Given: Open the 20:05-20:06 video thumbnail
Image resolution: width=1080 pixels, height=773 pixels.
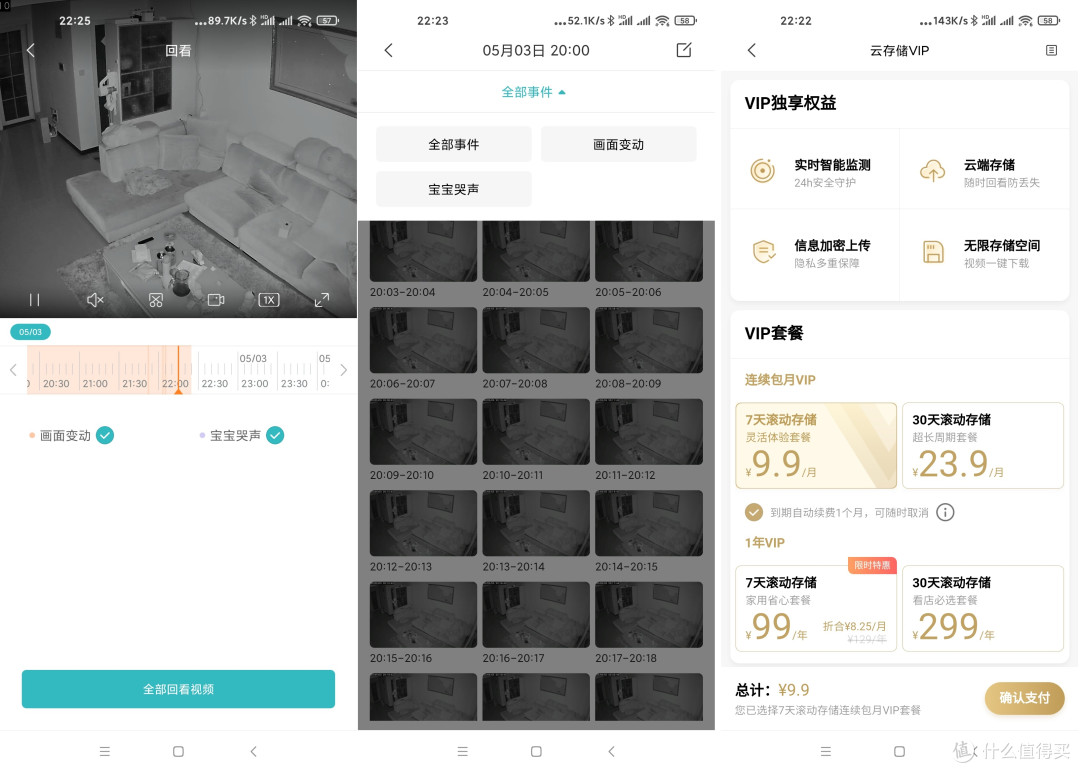Looking at the screenshot, I should point(649,251).
